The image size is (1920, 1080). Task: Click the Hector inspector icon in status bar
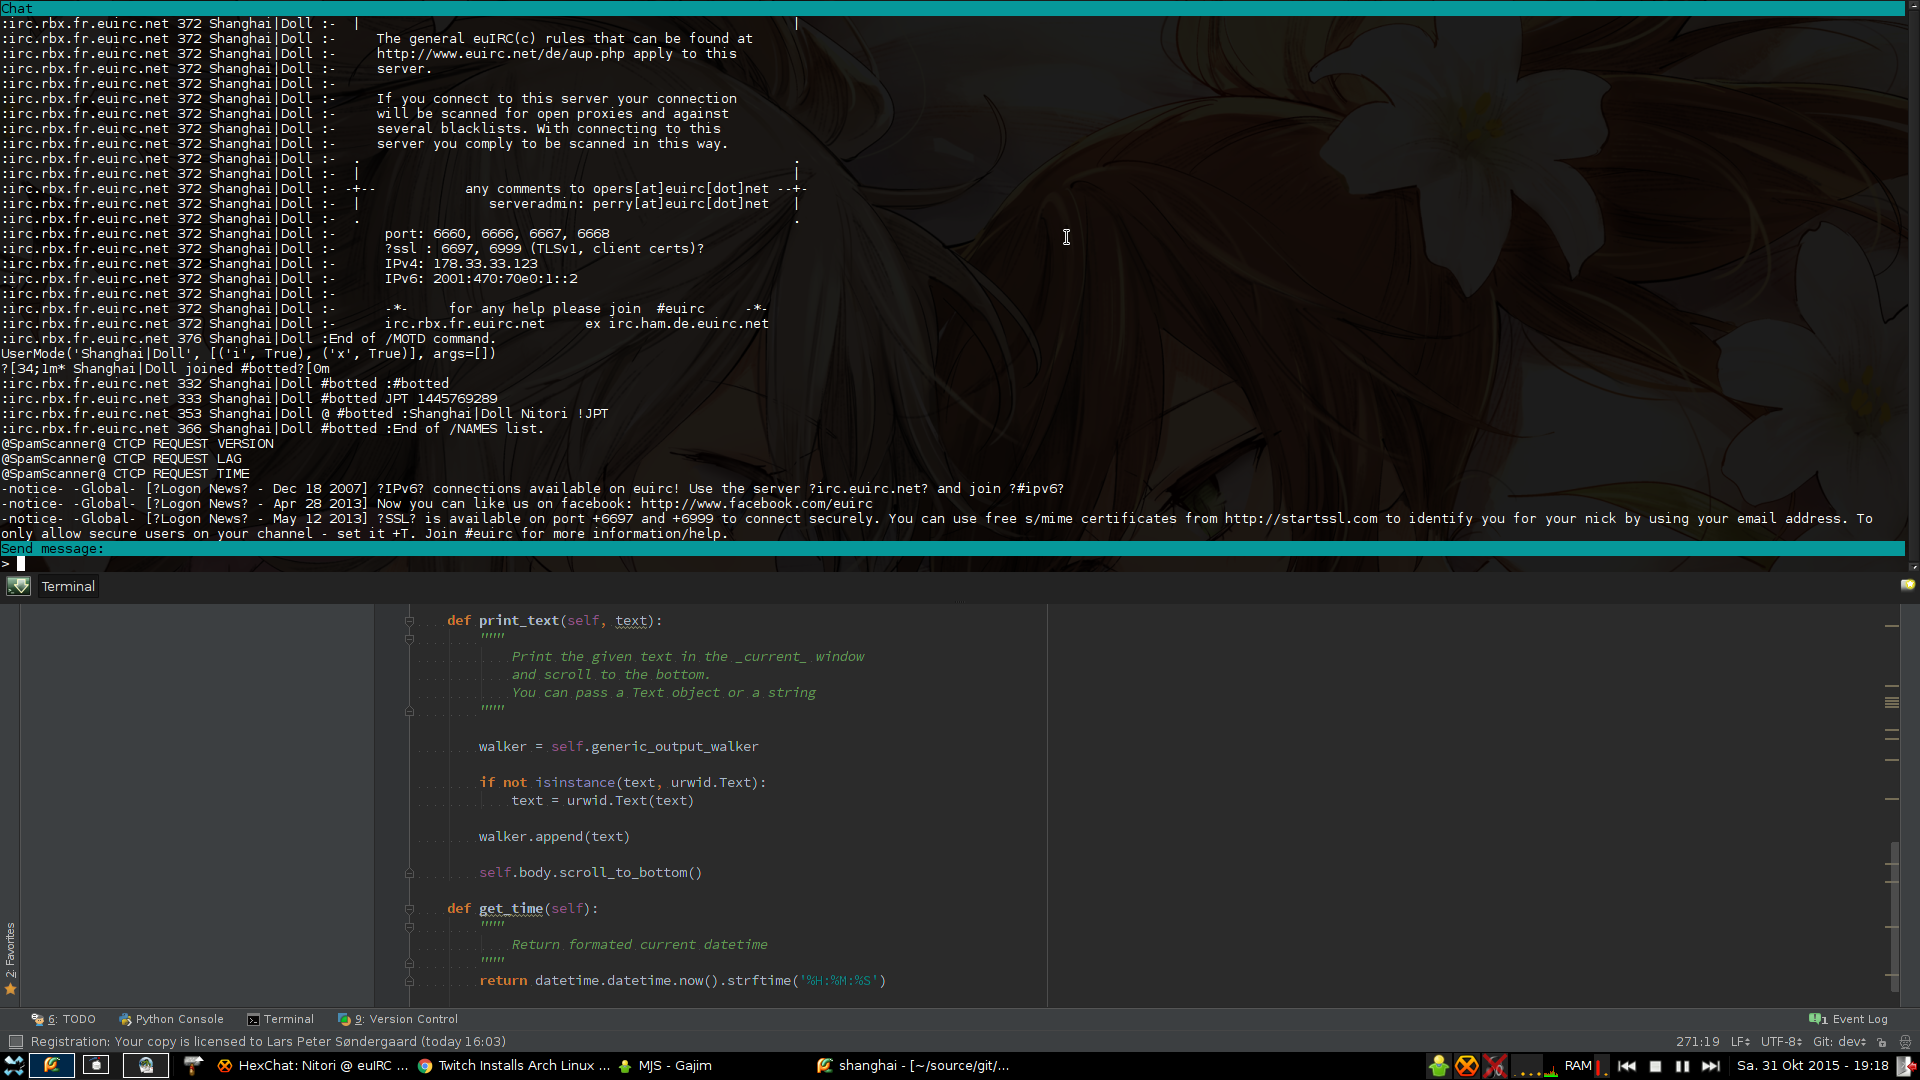click(x=1905, y=1041)
